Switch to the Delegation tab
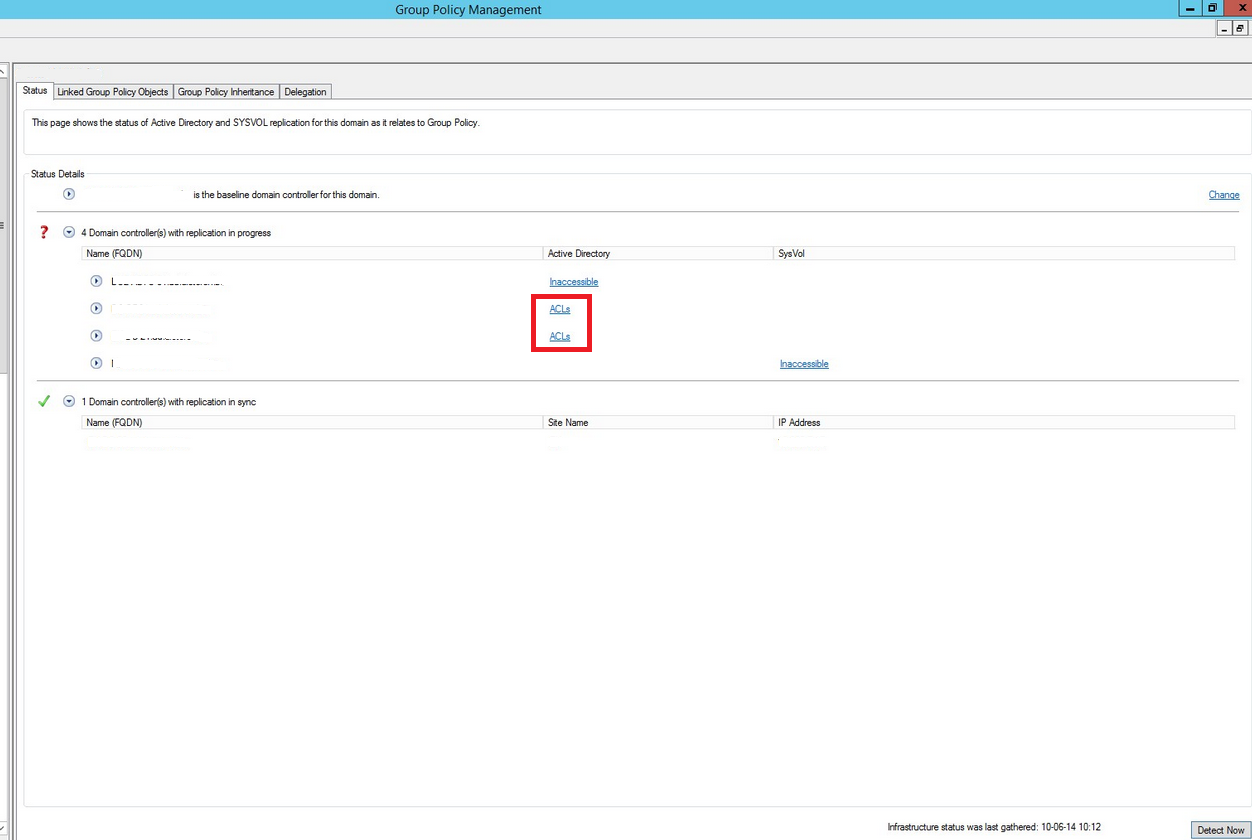This screenshot has width=1252, height=840. pyautogui.click(x=305, y=91)
